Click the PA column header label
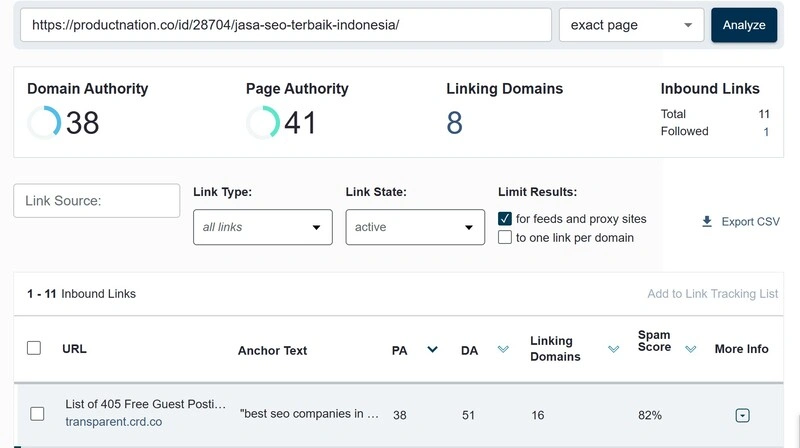800x448 pixels. click(x=399, y=351)
